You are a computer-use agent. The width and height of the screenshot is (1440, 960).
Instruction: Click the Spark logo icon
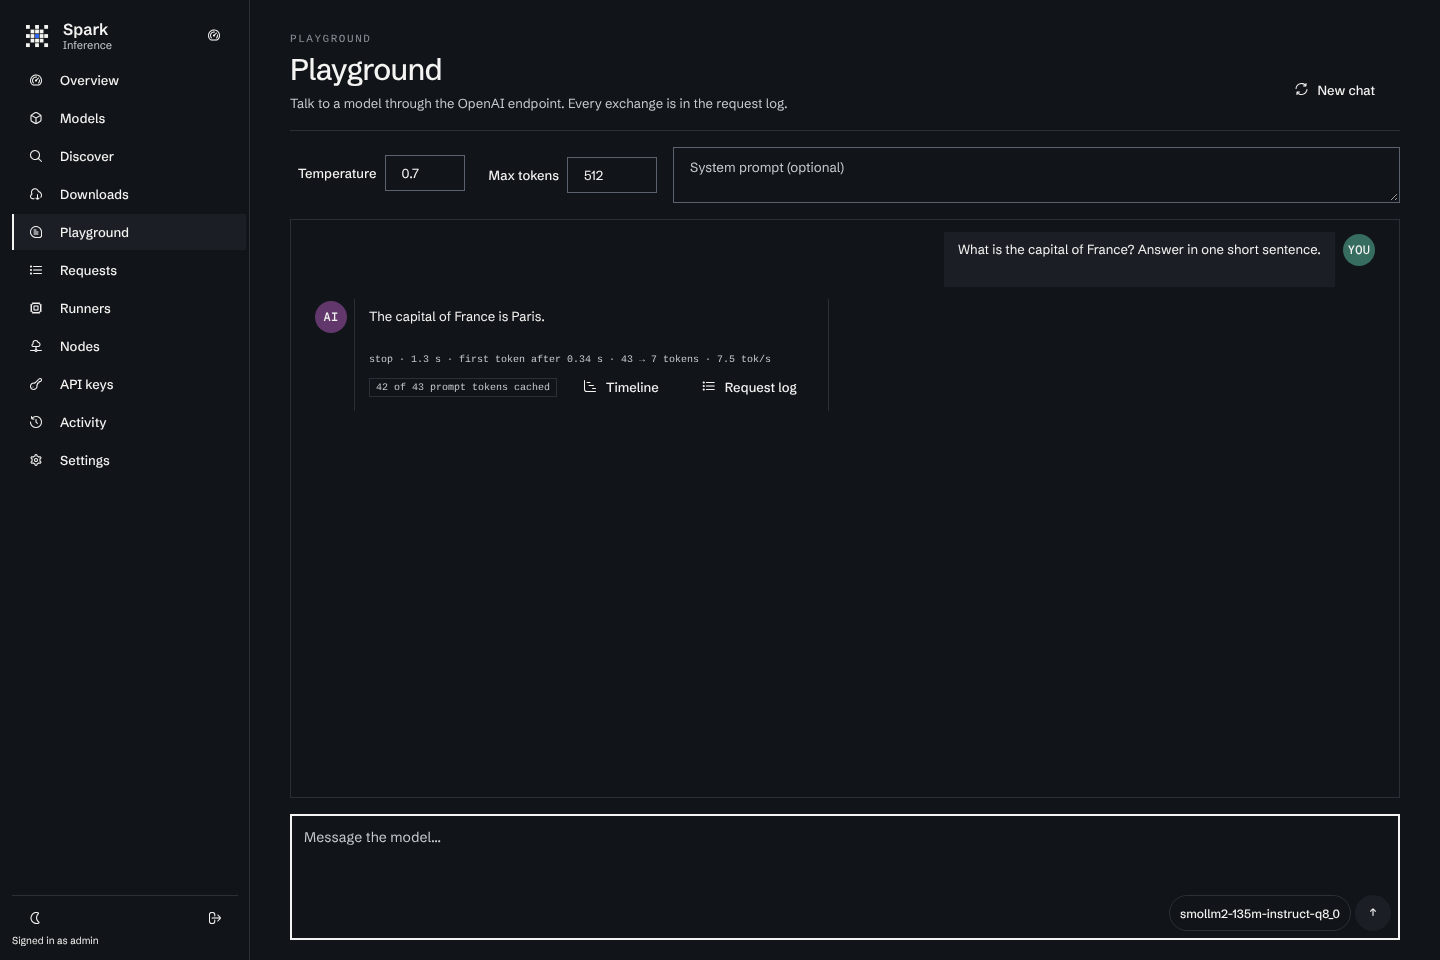coord(37,36)
